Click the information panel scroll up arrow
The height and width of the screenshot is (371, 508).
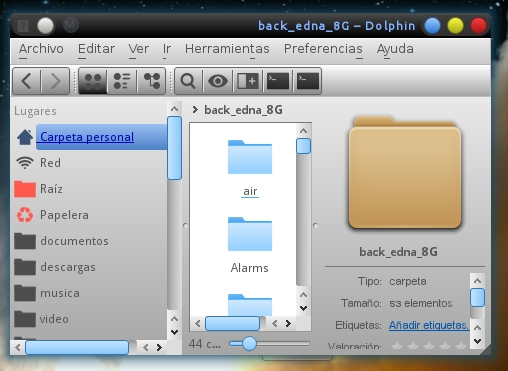(477, 281)
